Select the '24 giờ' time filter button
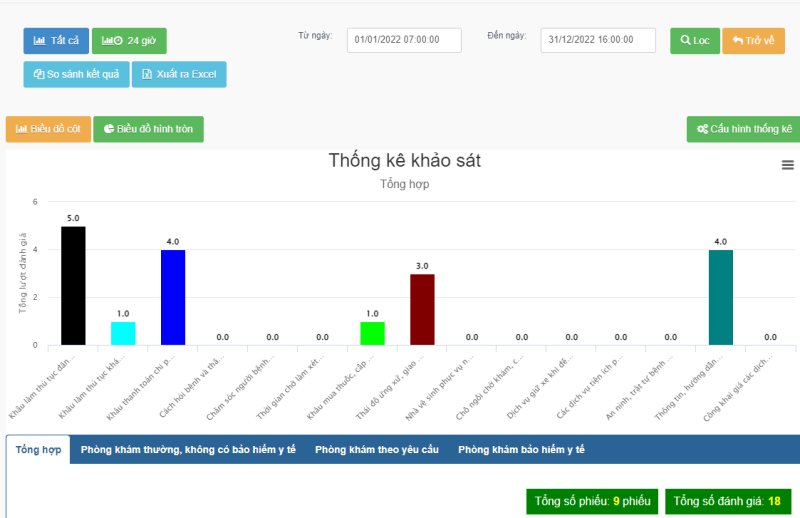The image size is (800, 518). [x=129, y=41]
